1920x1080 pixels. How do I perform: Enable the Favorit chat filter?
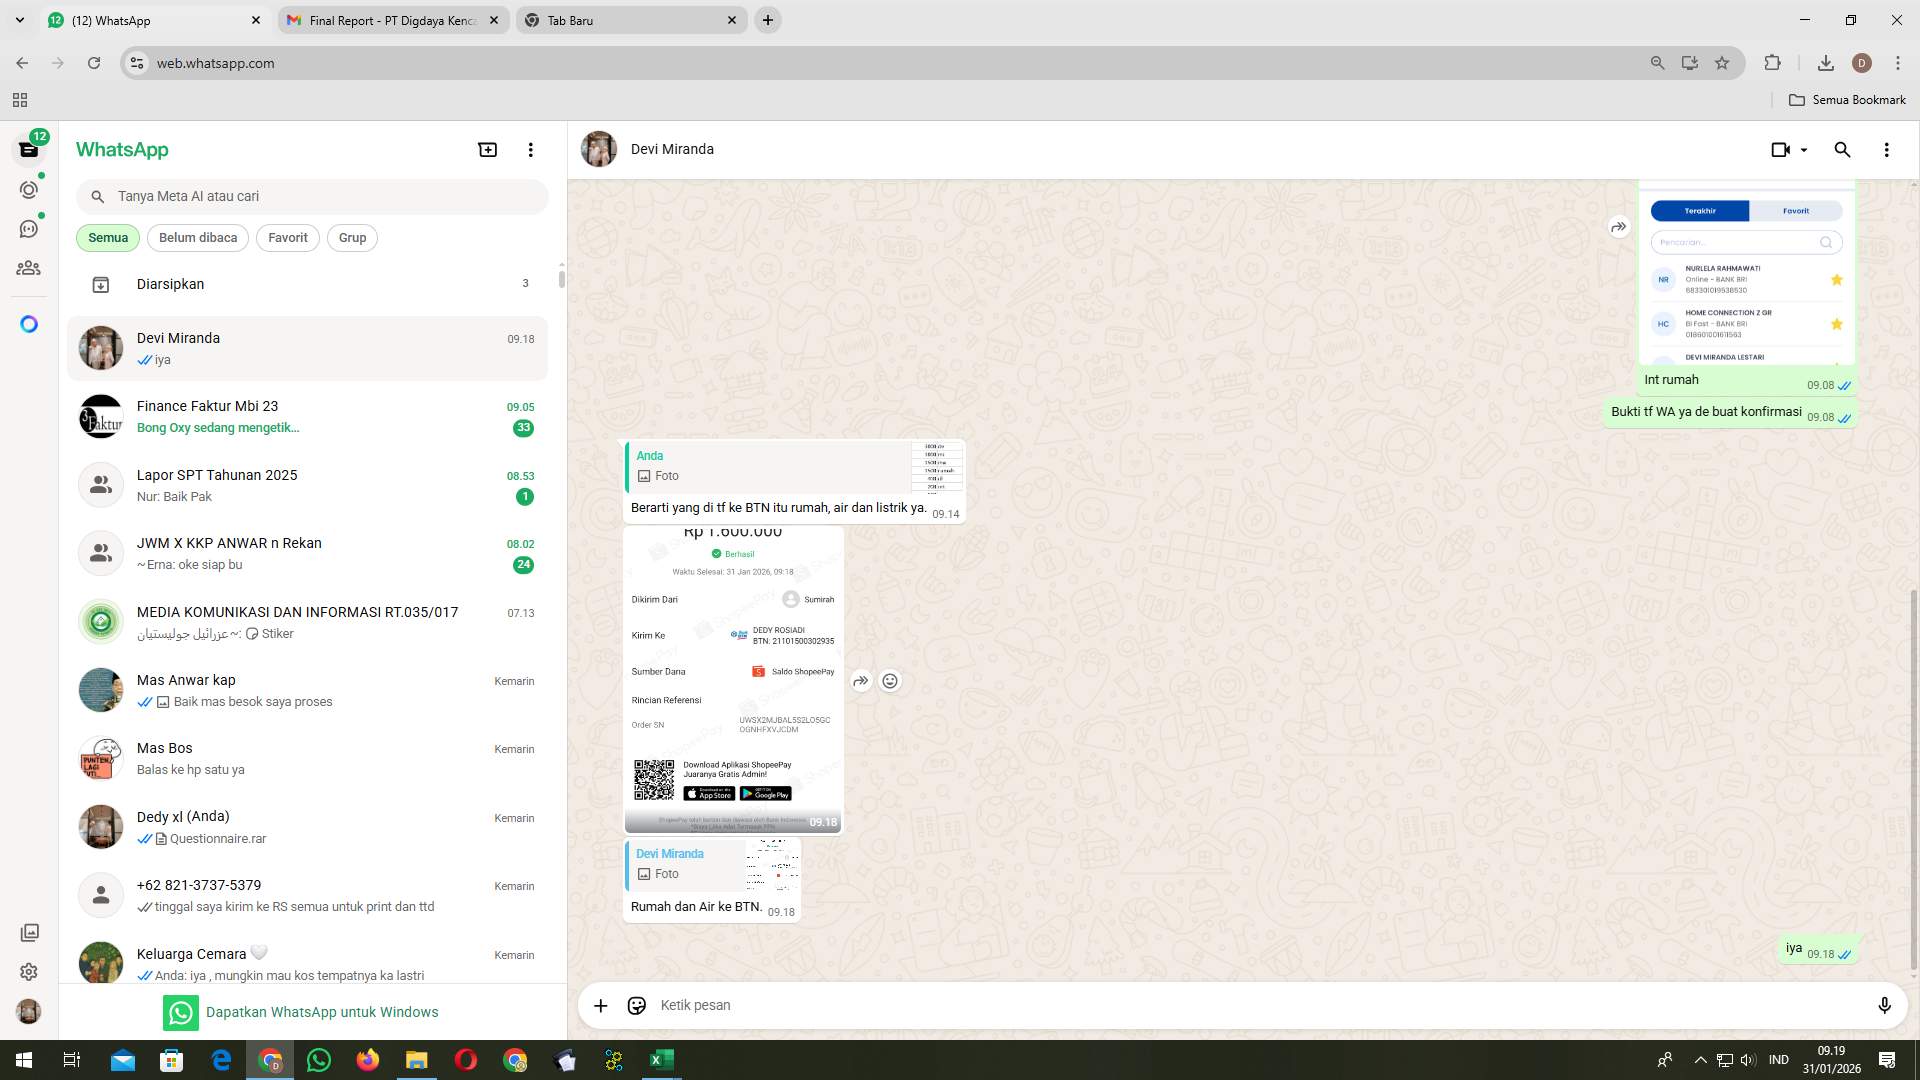point(287,237)
